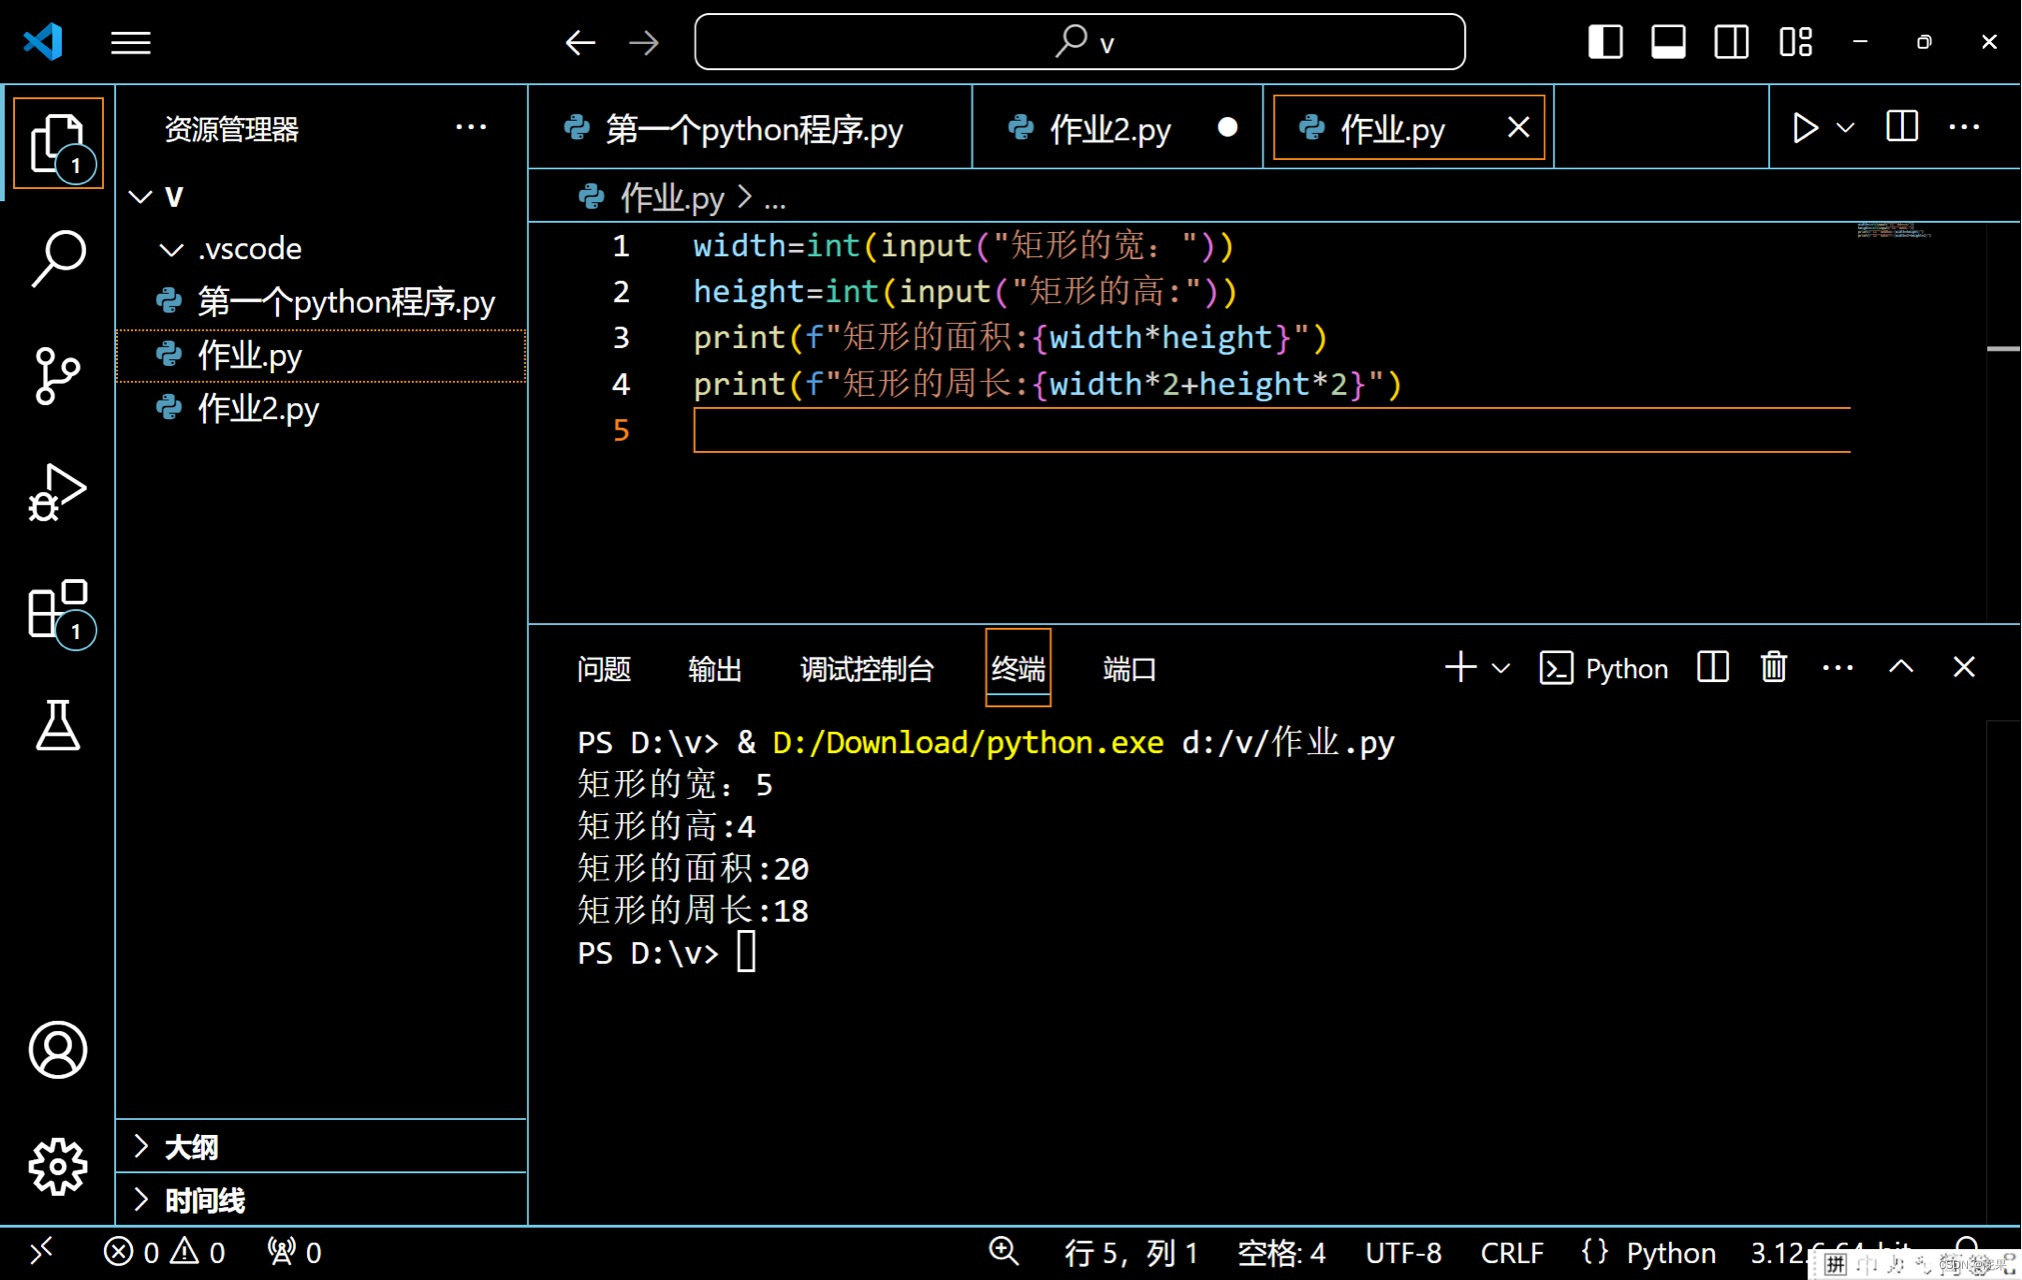Viewport: 2022px width, 1280px height.
Task: Toggle bottom panel visibility
Action: pos(1668,42)
